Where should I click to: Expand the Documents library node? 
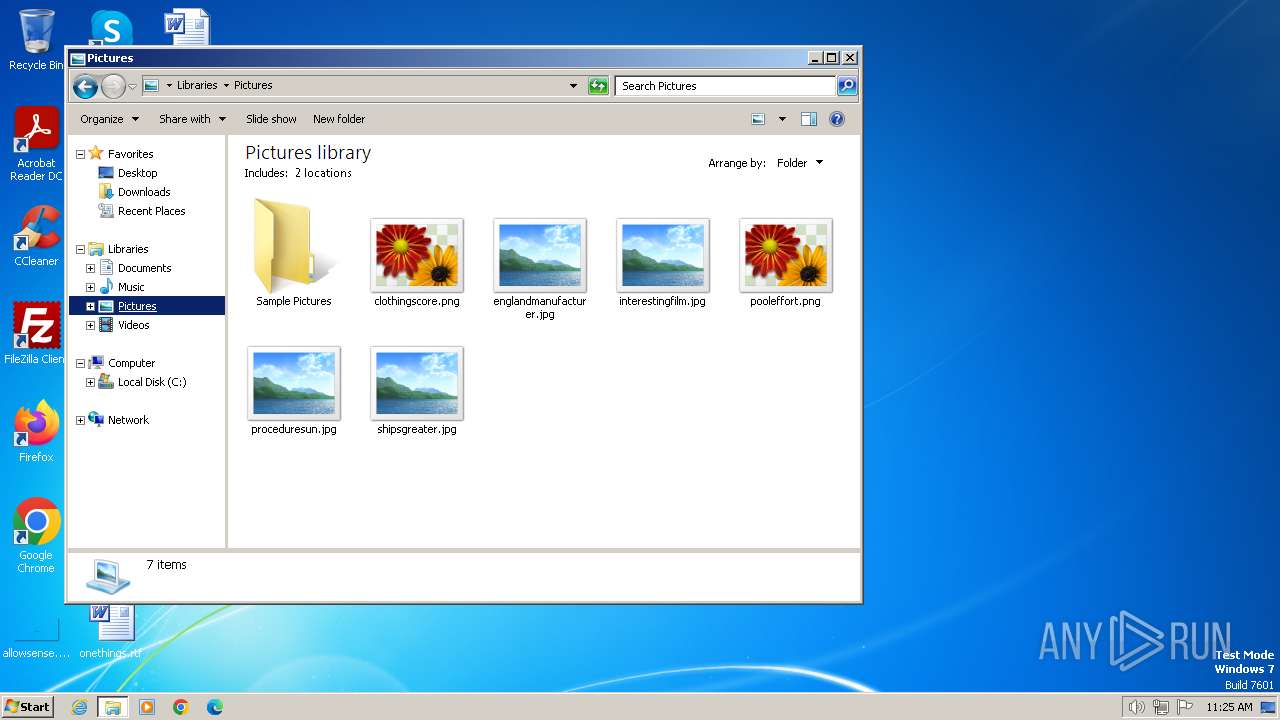[x=91, y=268]
